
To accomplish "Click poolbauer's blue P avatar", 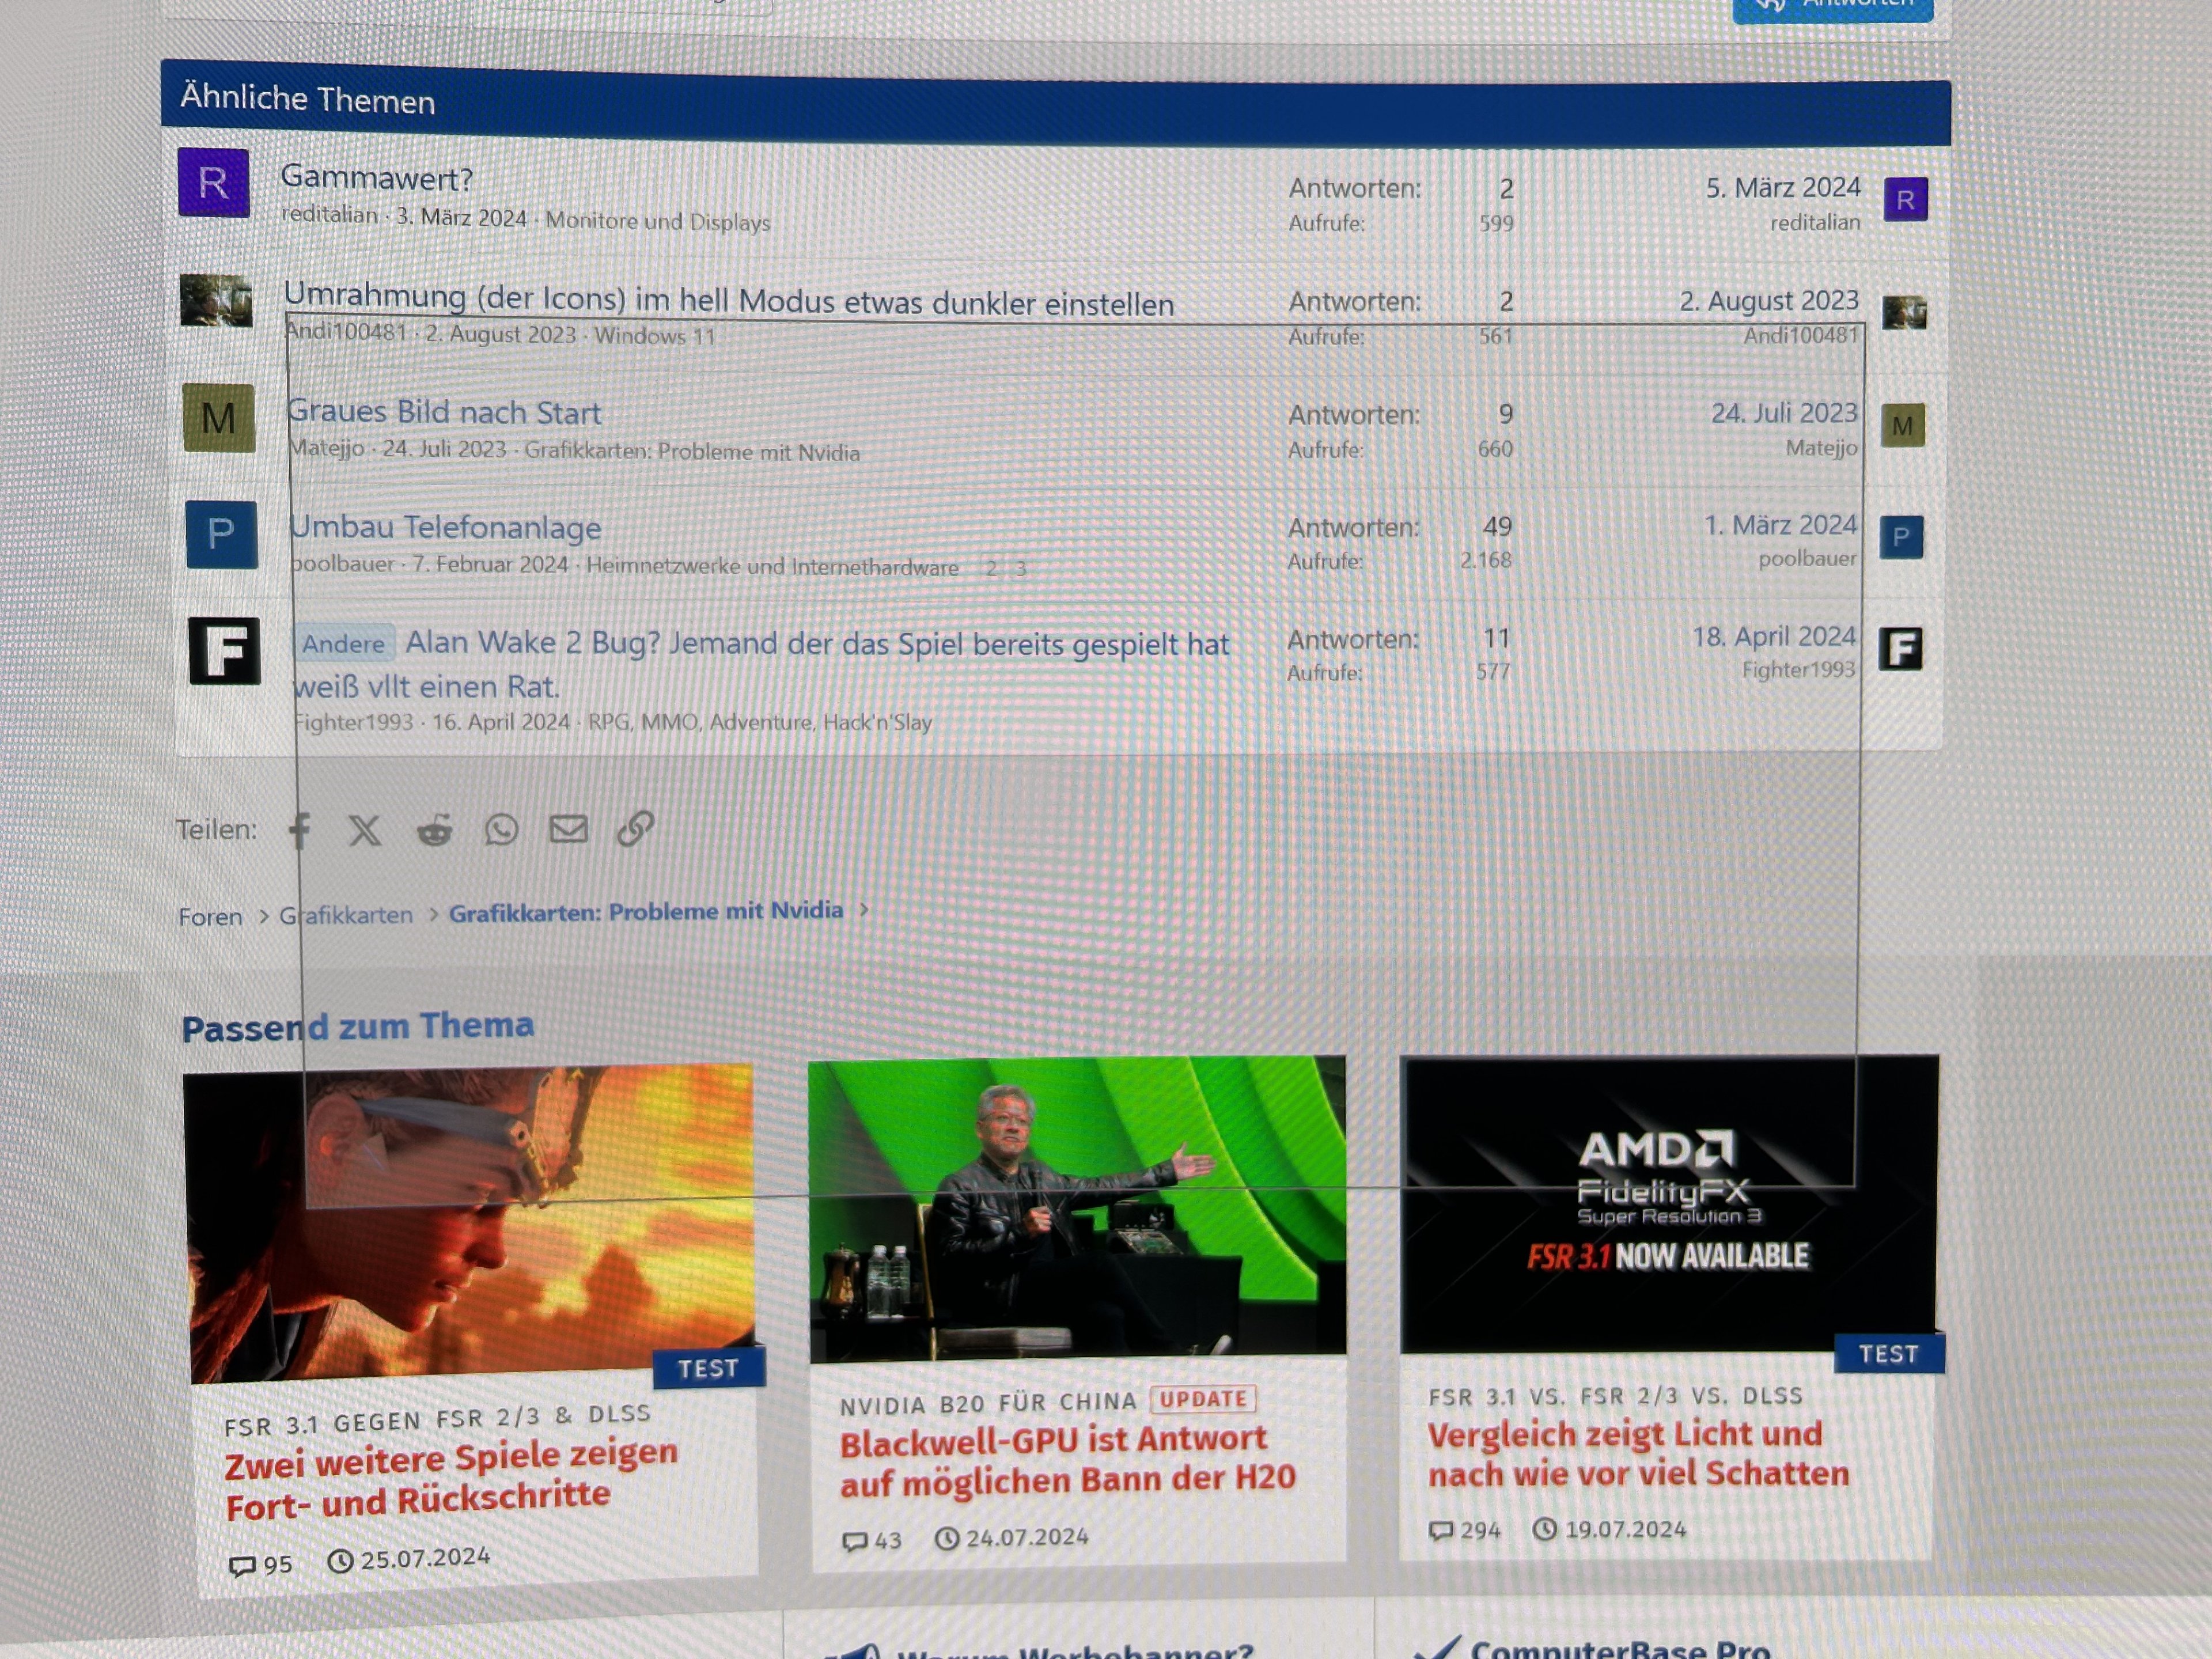I will click(x=221, y=535).
